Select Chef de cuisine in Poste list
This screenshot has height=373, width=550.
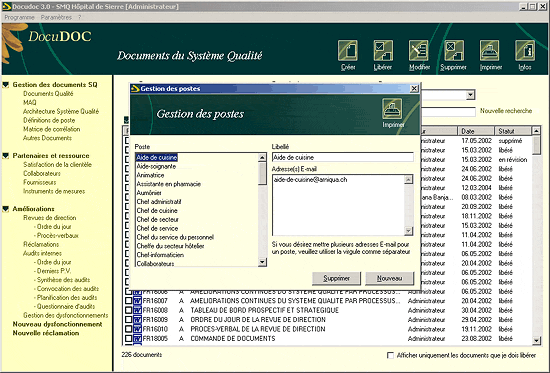(157, 211)
